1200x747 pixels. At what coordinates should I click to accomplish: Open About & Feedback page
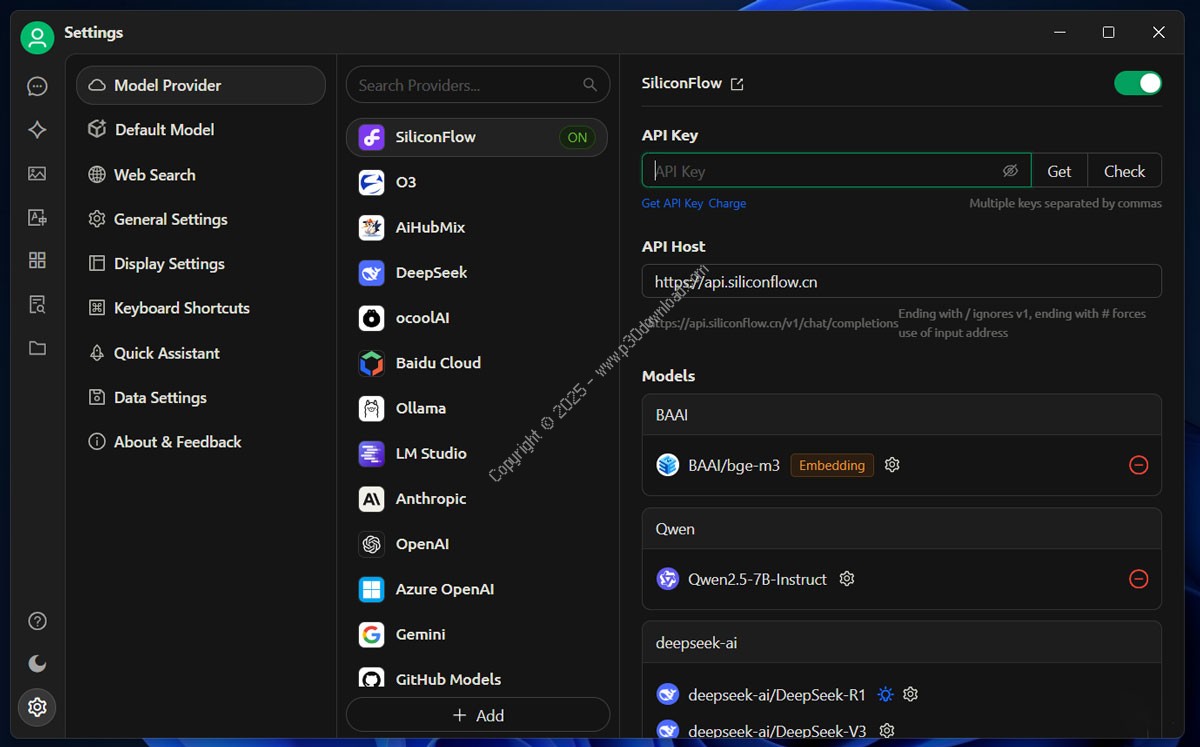click(201, 442)
